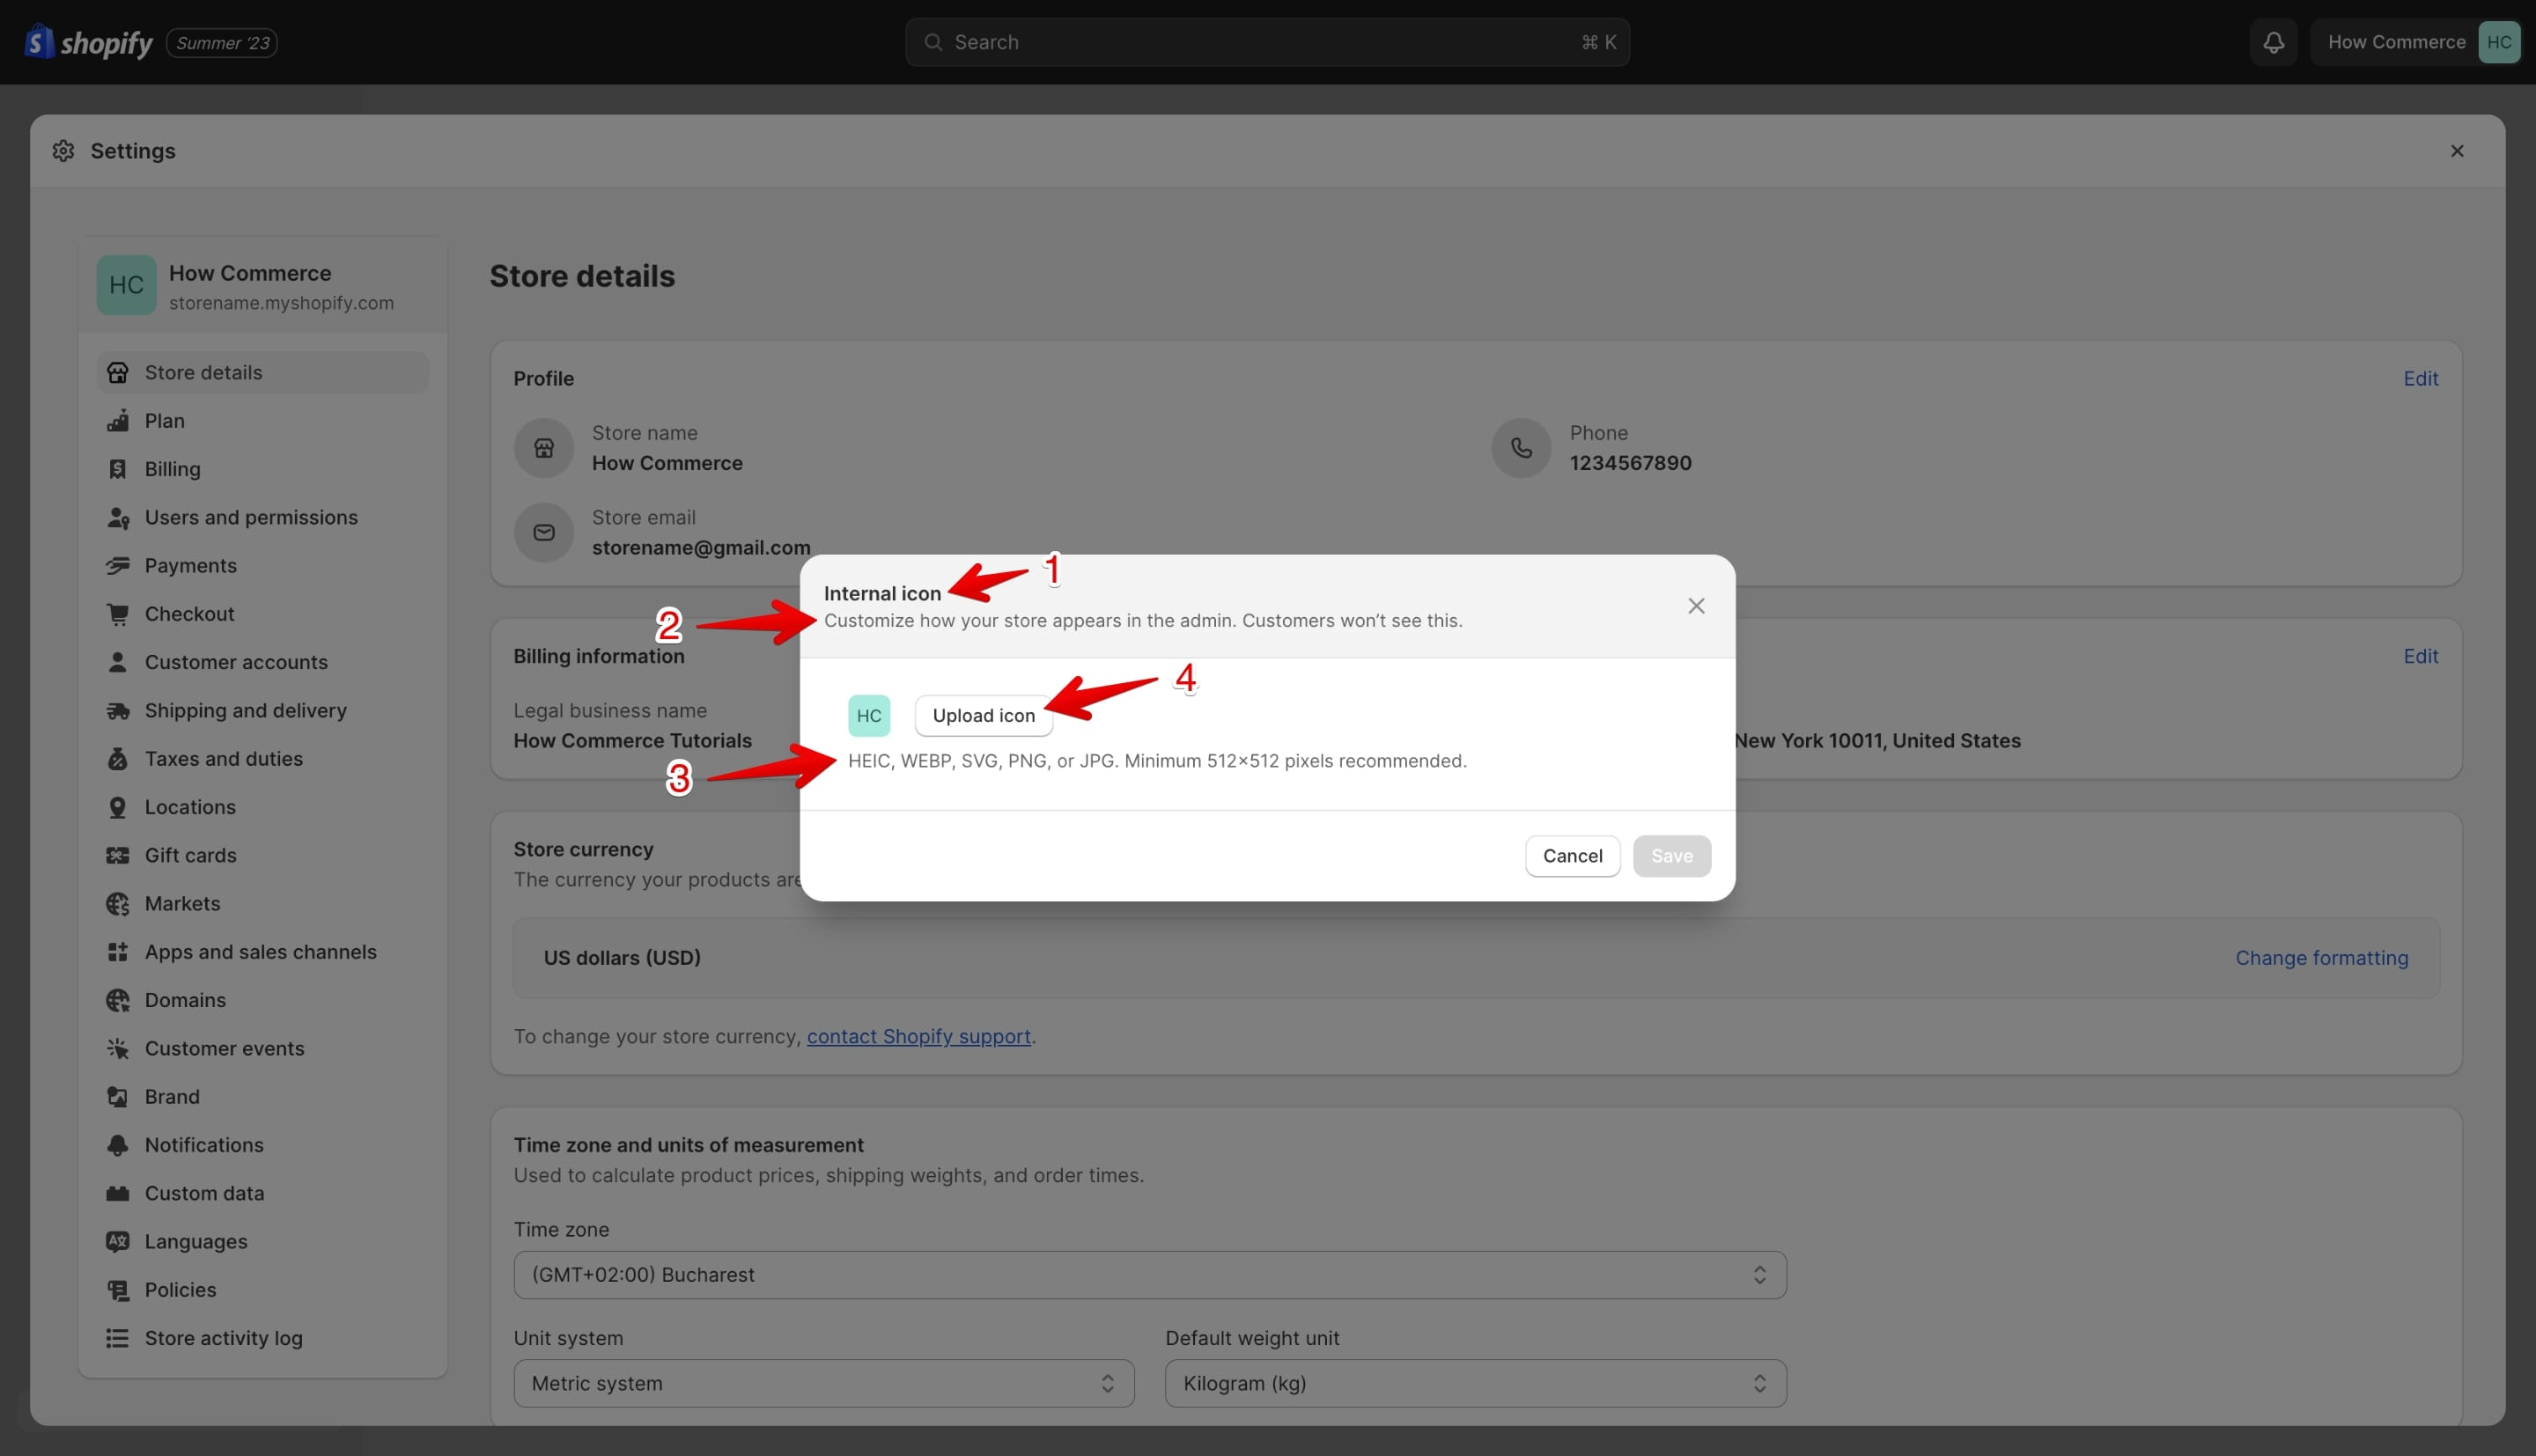This screenshot has height=1456, width=2536.
Task: Open the Time zone dropdown
Action: click(x=1149, y=1275)
